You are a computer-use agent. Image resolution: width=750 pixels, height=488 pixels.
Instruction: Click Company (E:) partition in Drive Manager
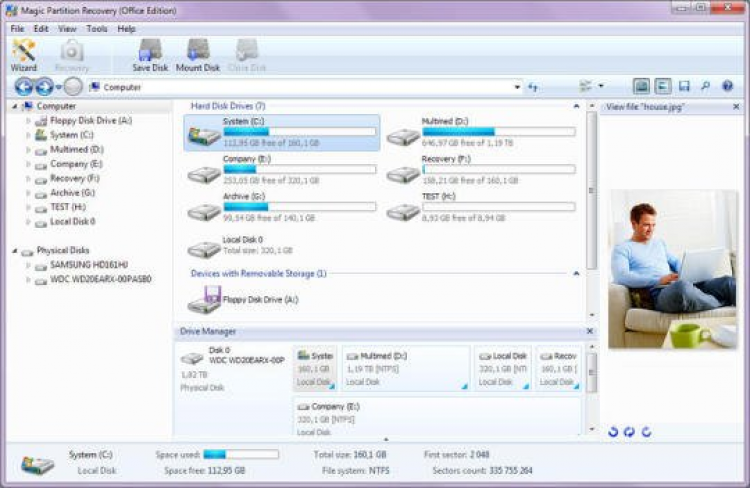click(437, 417)
